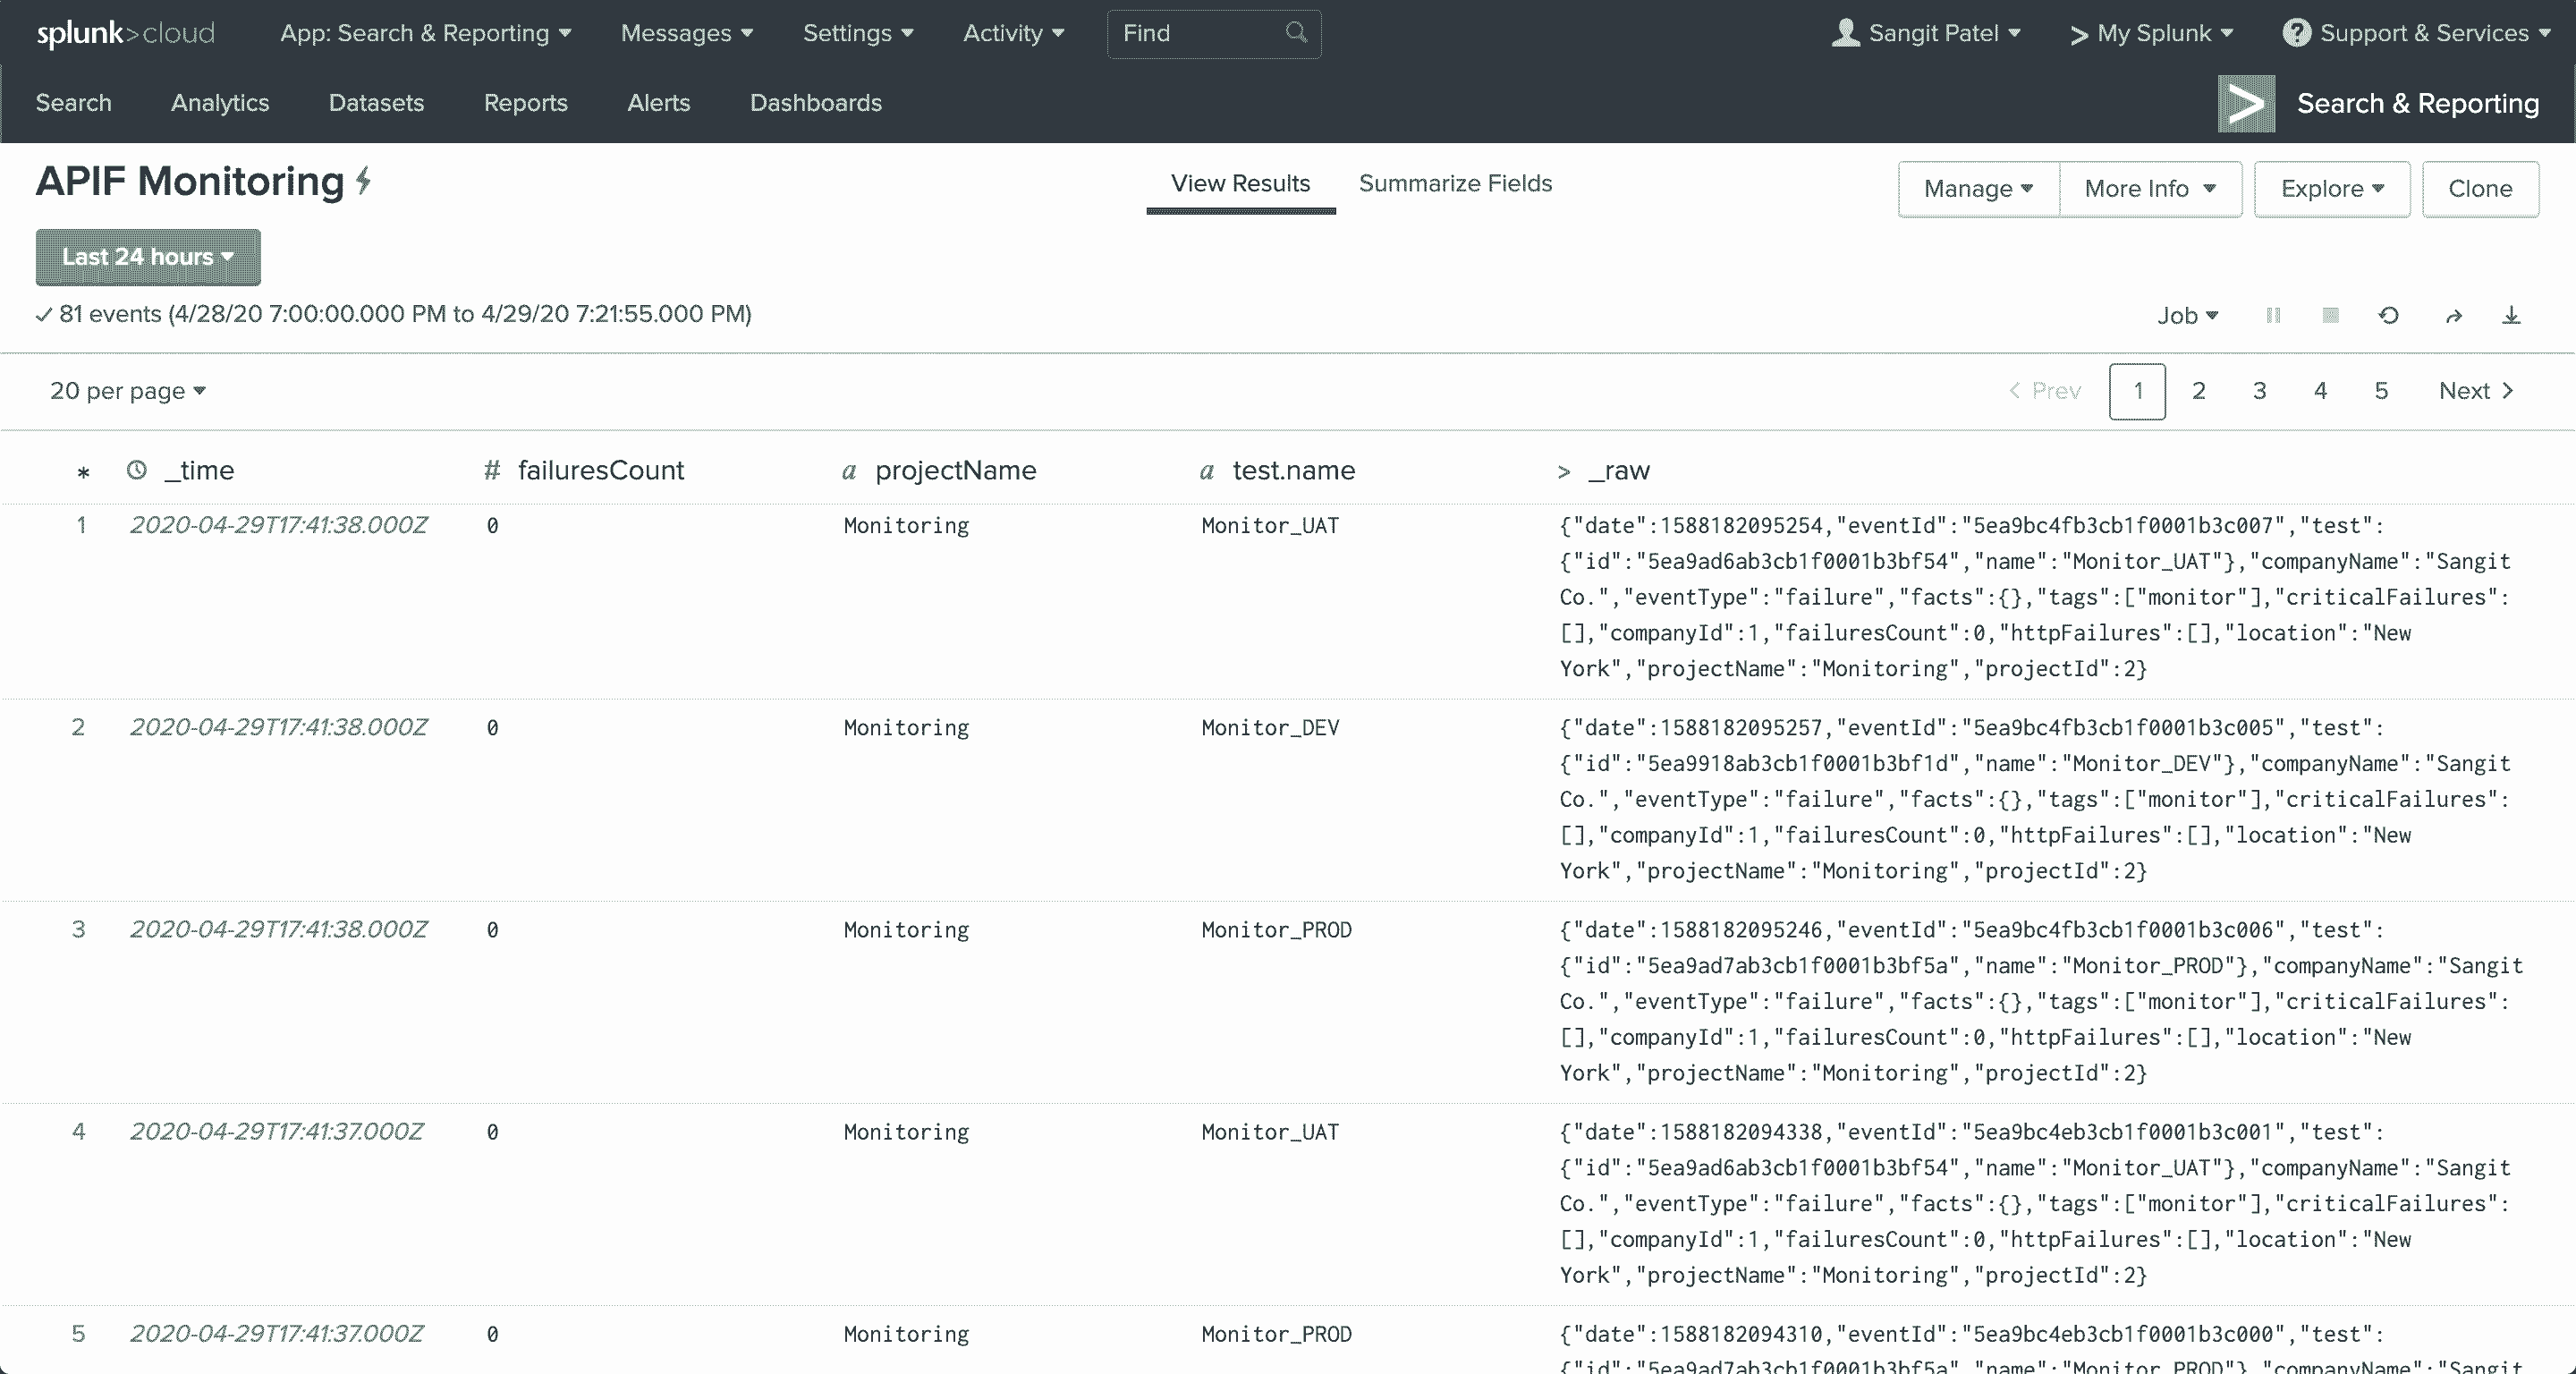Click the Clone button
The height and width of the screenshot is (1374, 2576).
2482,190
